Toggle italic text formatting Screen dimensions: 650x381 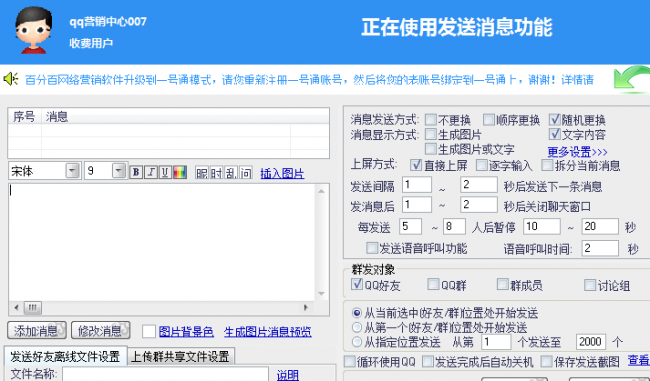pyautogui.click(x=150, y=172)
